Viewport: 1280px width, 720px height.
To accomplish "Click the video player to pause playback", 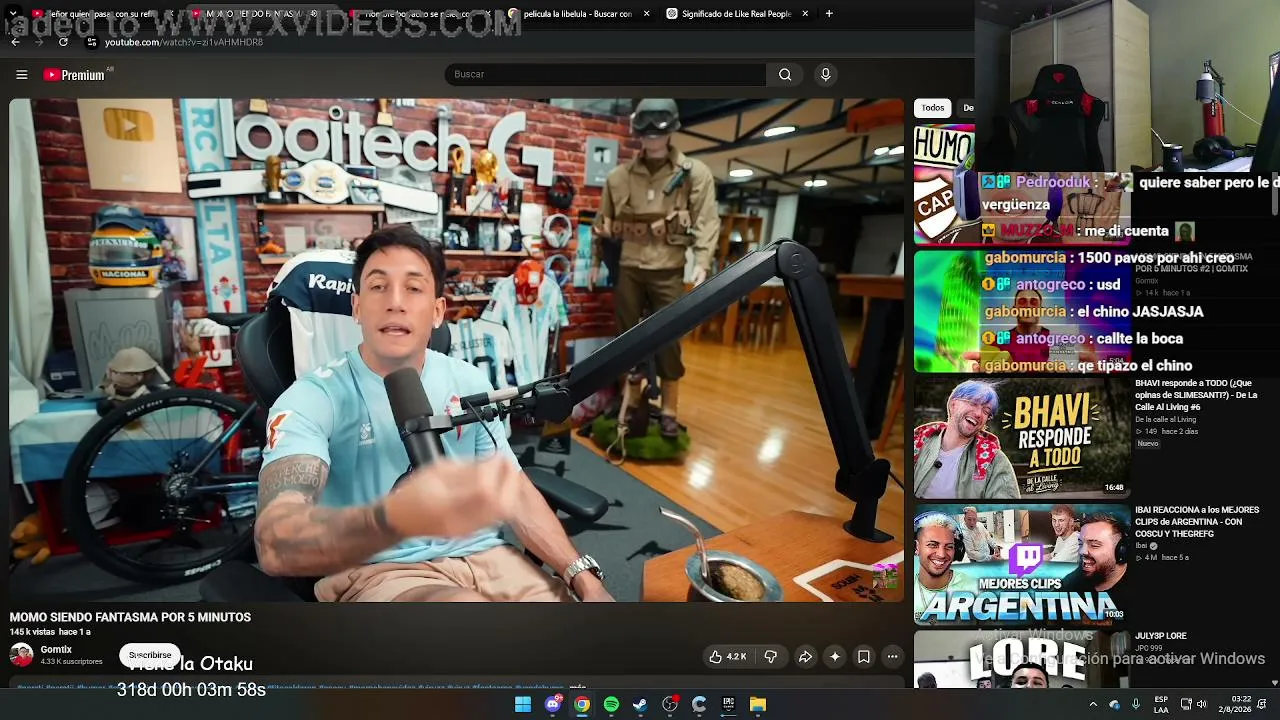I will pos(457,350).
